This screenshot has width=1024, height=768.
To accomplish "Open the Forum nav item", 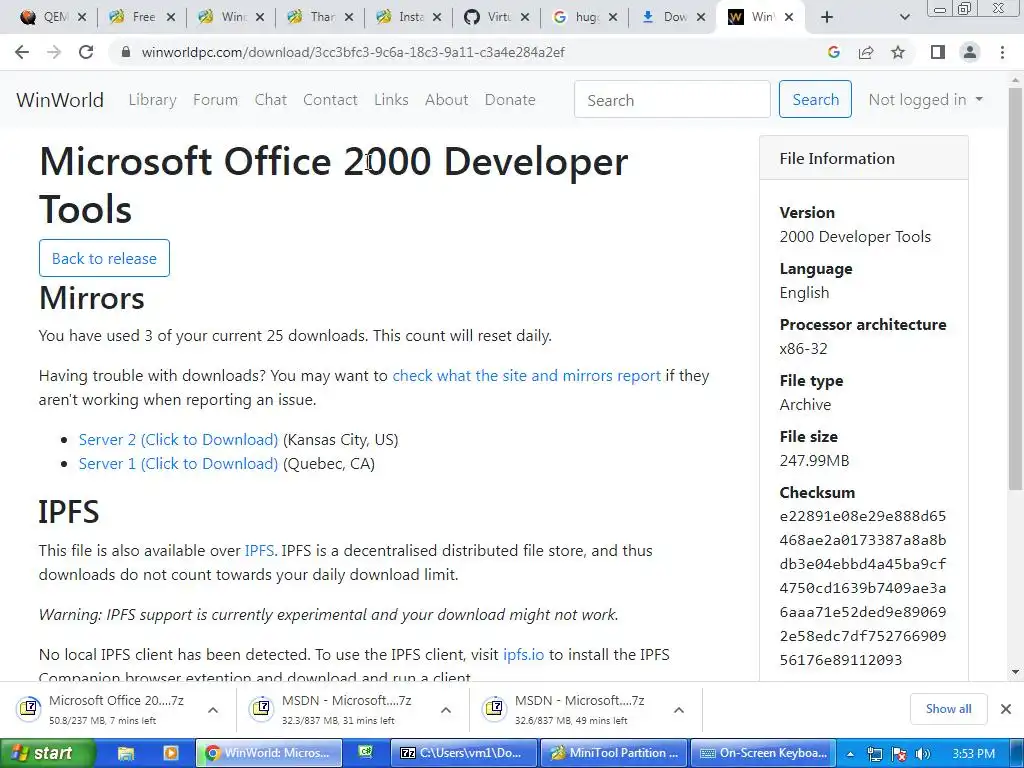I will coord(216,100).
